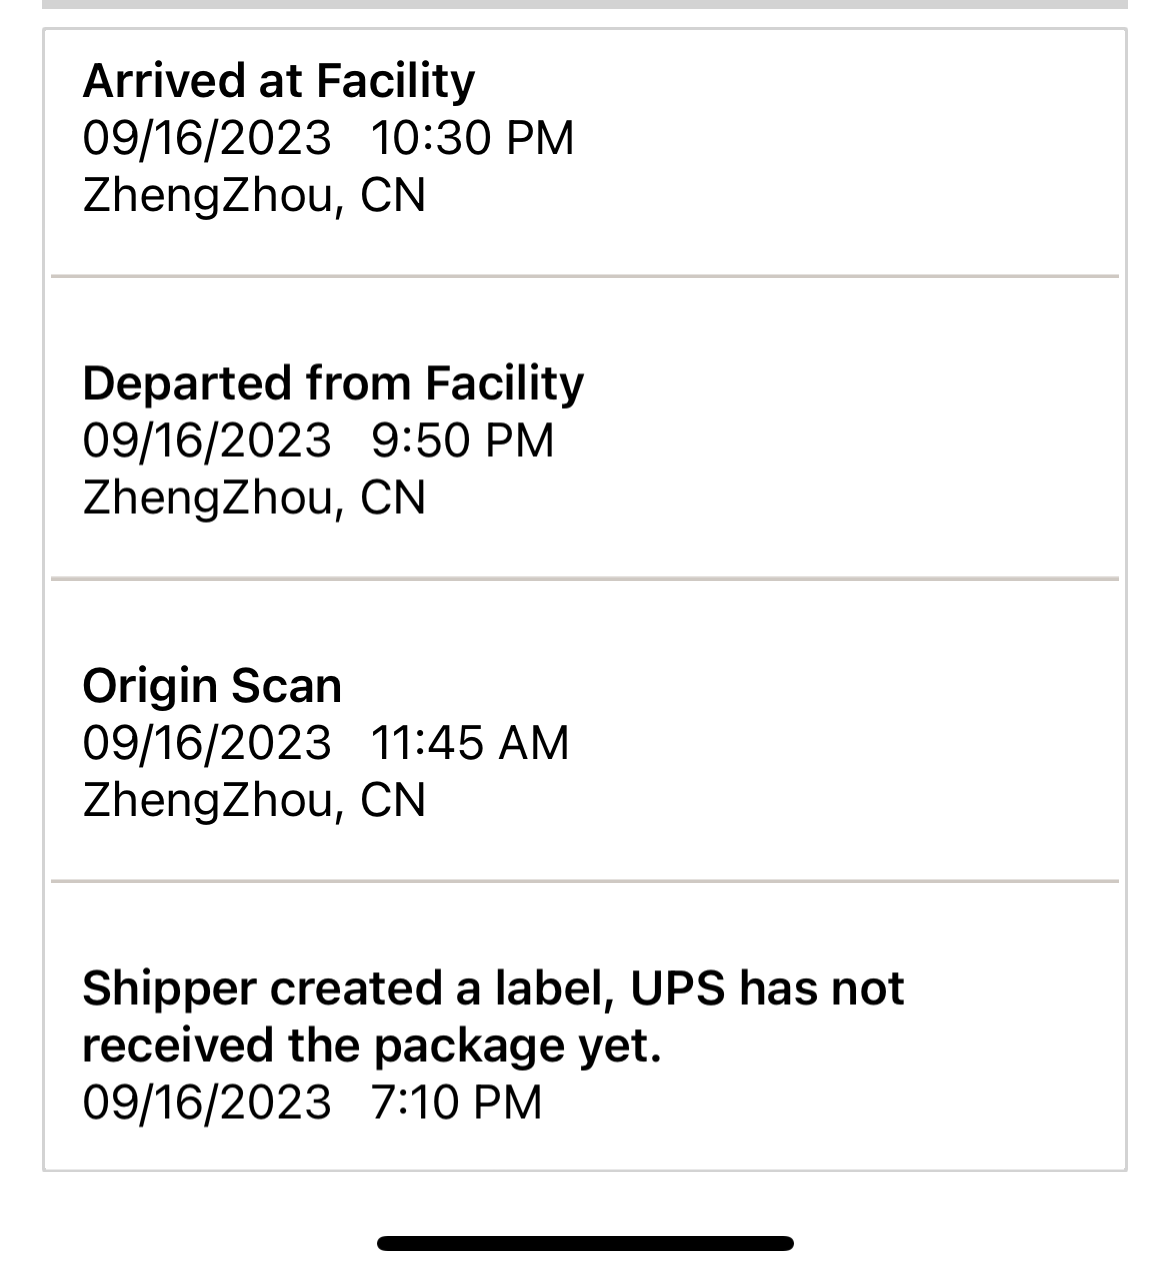1170x1275 pixels.
Task: Tap the date in the label created entry
Action: (x=206, y=1103)
